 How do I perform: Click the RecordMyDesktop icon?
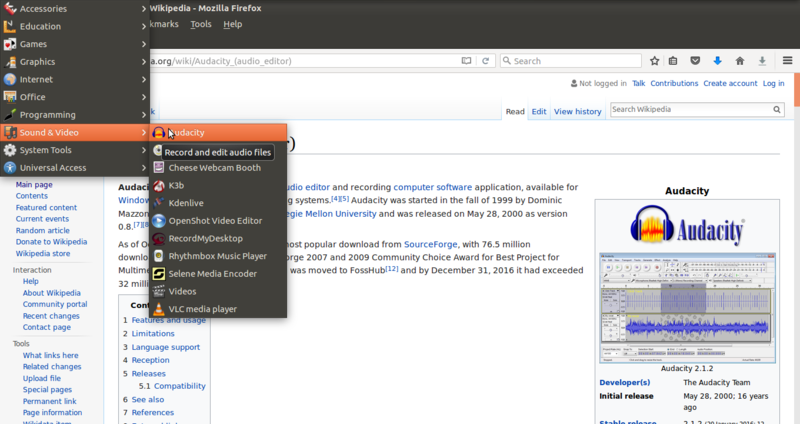(x=159, y=238)
